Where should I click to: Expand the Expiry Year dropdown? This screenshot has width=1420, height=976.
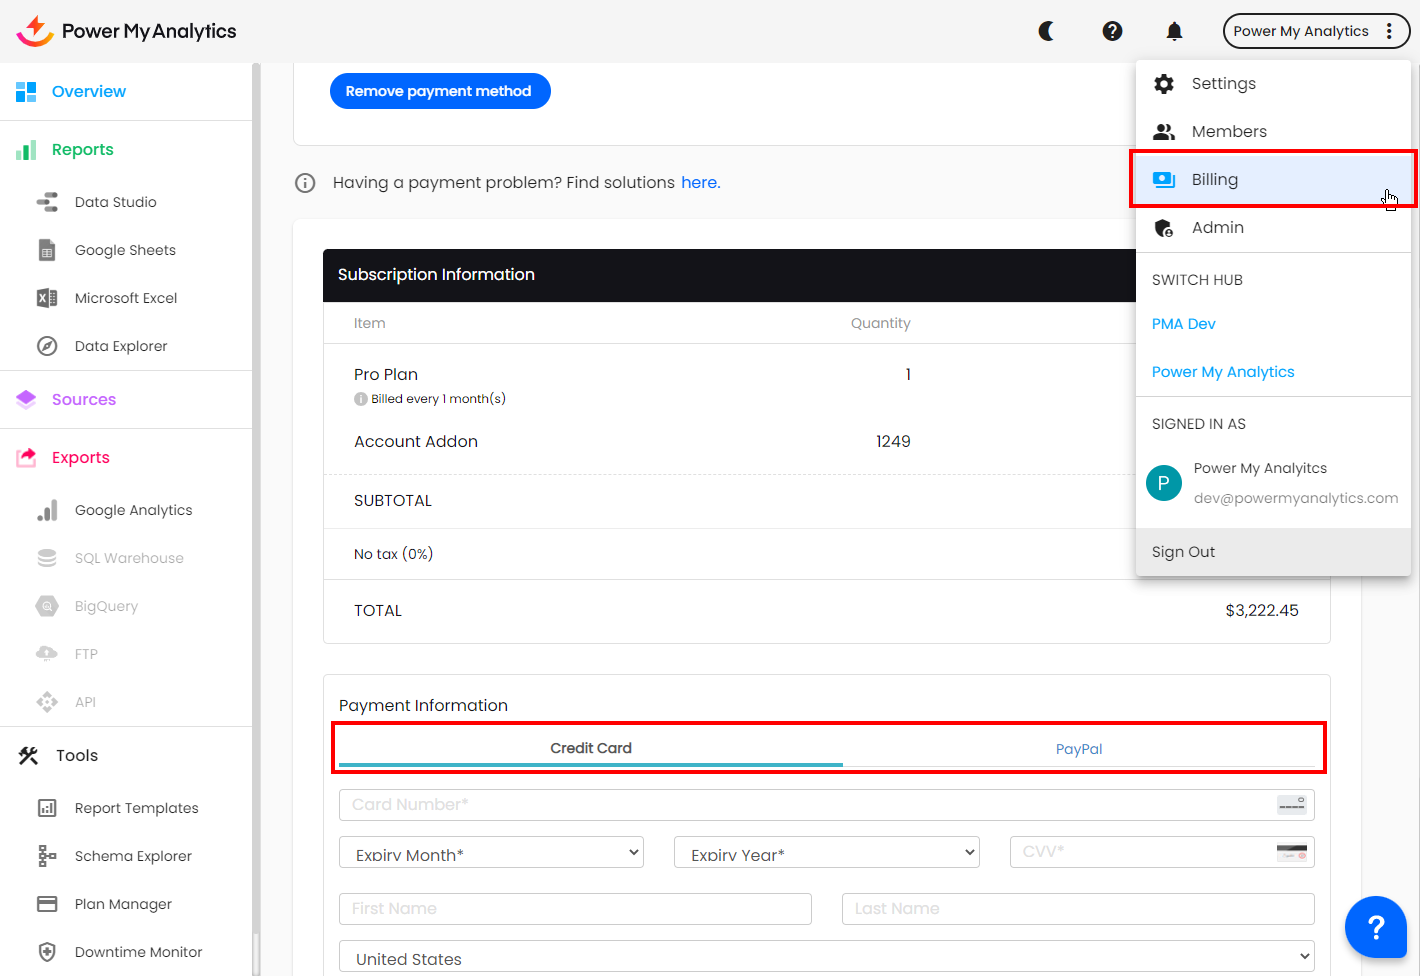click(827, 853)
